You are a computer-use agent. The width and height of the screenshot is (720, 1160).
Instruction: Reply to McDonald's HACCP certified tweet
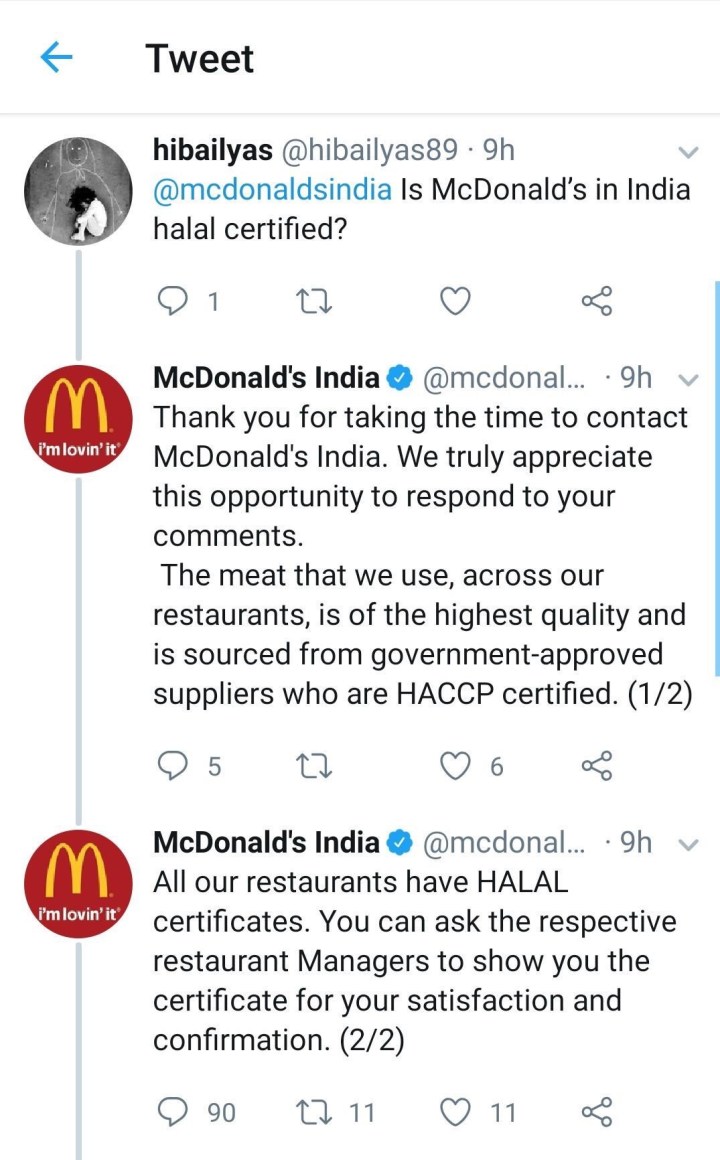point(175,767)
